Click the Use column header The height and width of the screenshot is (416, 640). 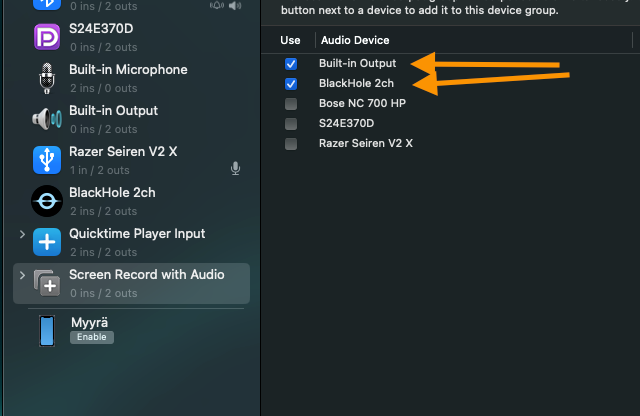coord(290,40)
